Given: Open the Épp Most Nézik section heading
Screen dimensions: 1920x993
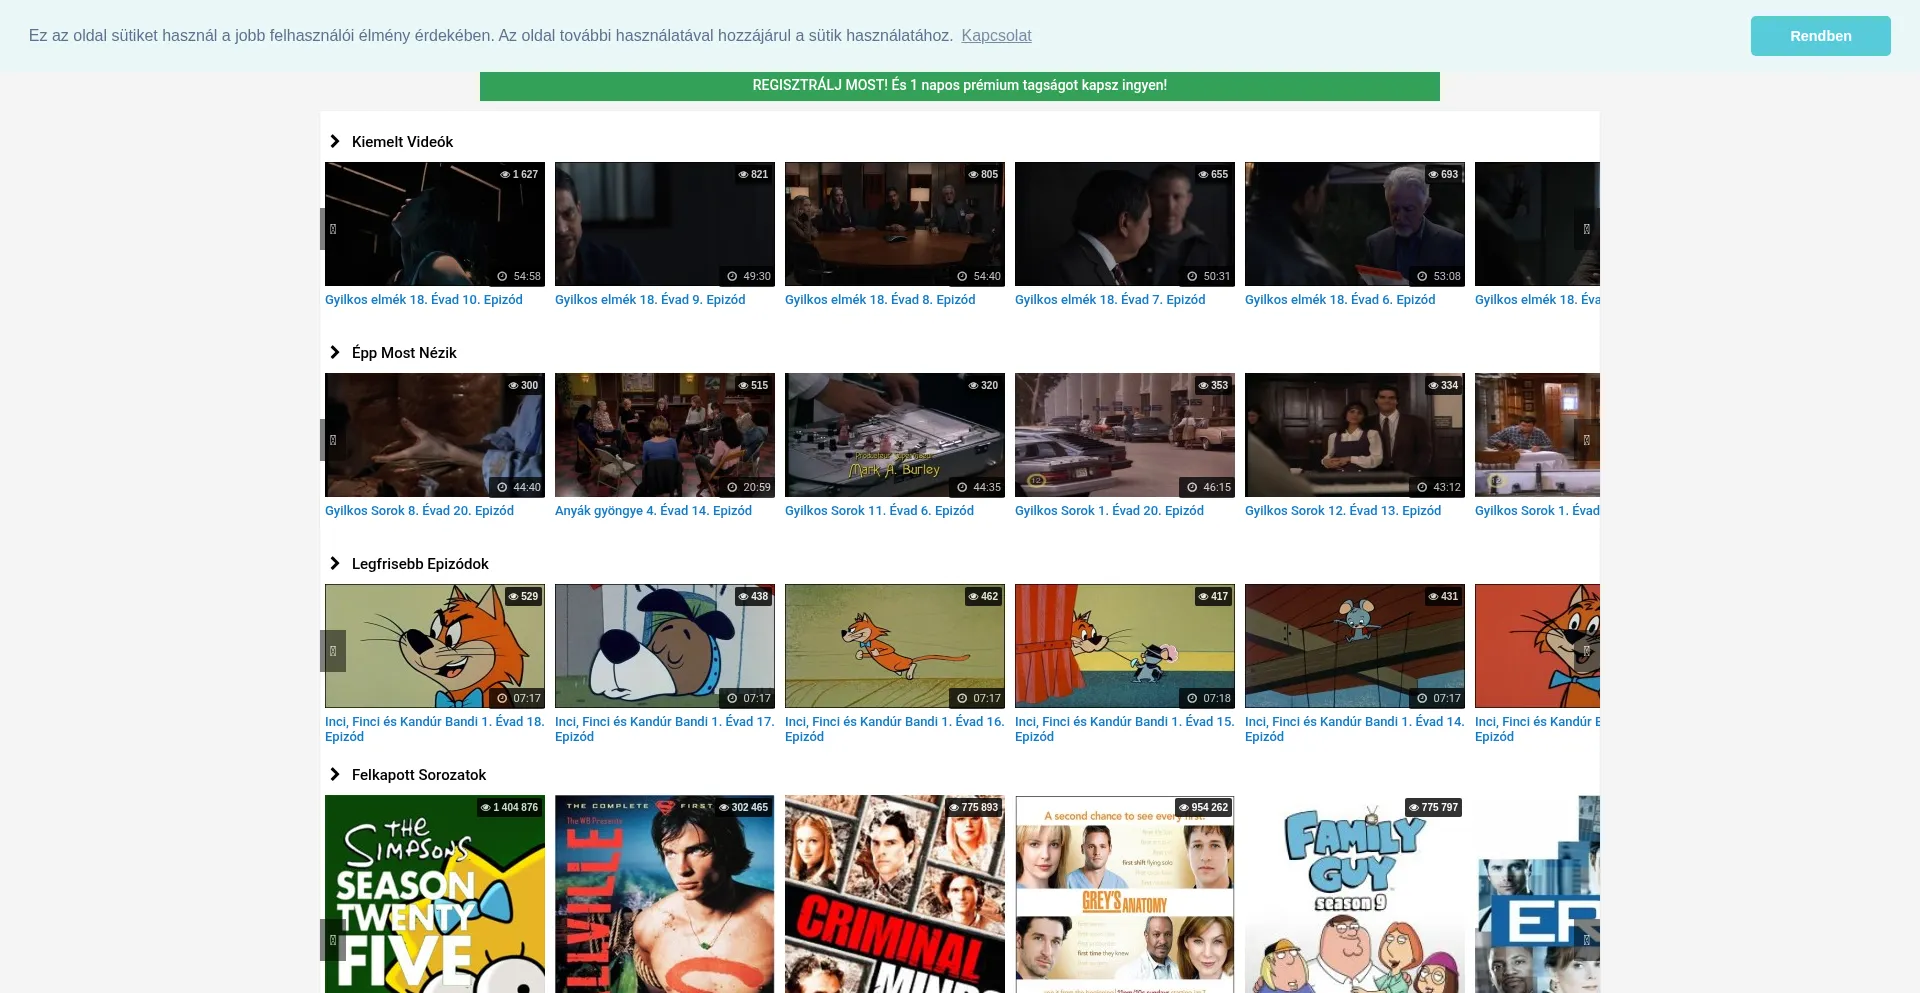Looking at the screenshot, I should coord(404,353).
